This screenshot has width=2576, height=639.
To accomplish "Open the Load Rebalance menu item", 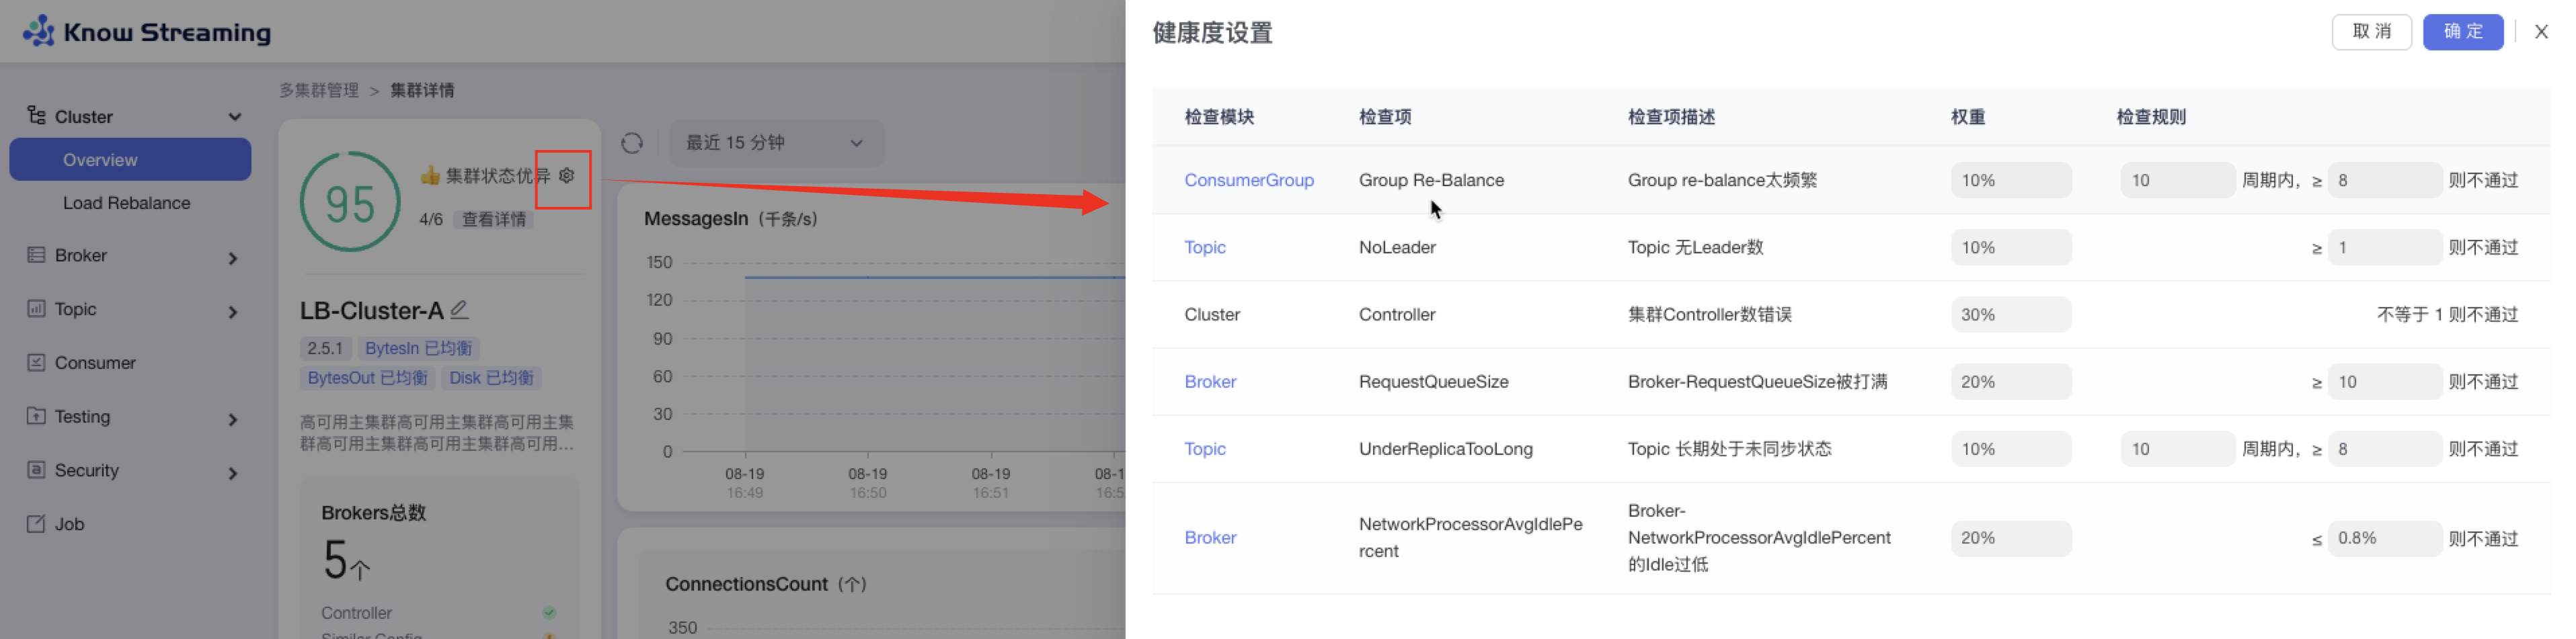I will (x=126, y=203).
